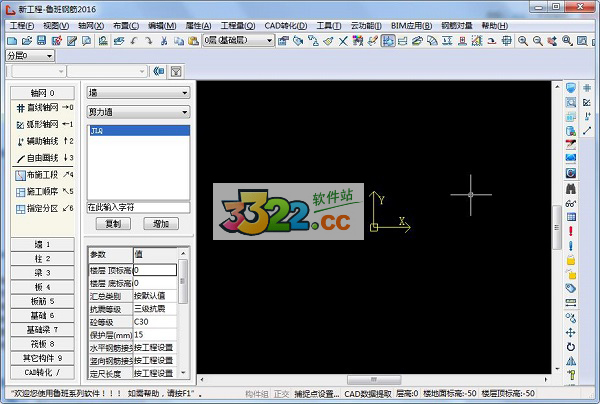Open the 0层(基础层) floor dropdown
600x404 pixels.
[237, 41]
